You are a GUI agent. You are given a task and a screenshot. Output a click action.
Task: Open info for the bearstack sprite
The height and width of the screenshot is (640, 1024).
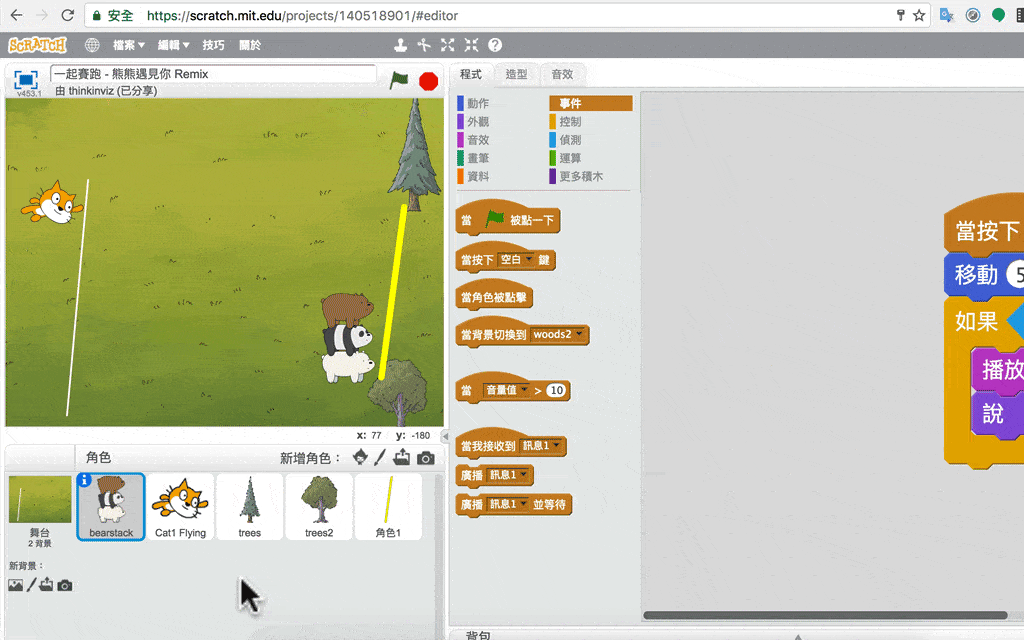[x=84, y=480]
